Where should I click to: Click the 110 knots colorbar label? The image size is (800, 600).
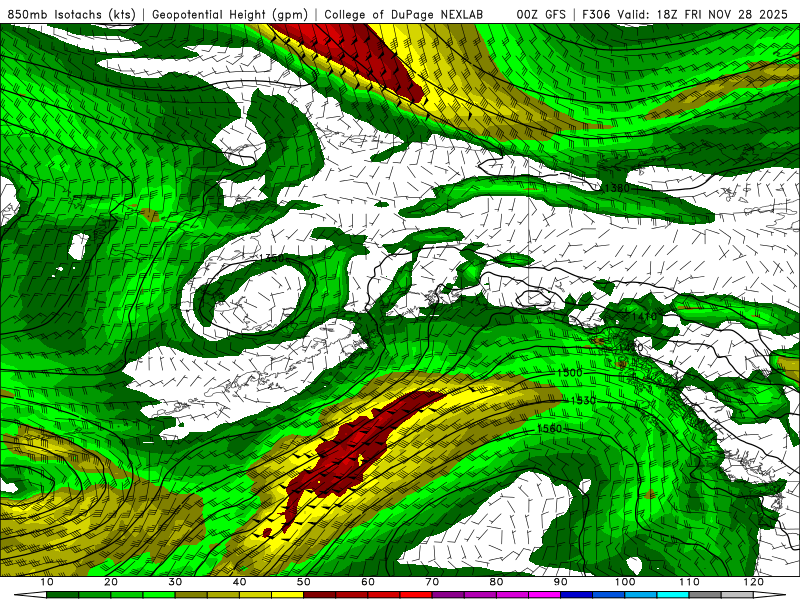click(689, 582)
